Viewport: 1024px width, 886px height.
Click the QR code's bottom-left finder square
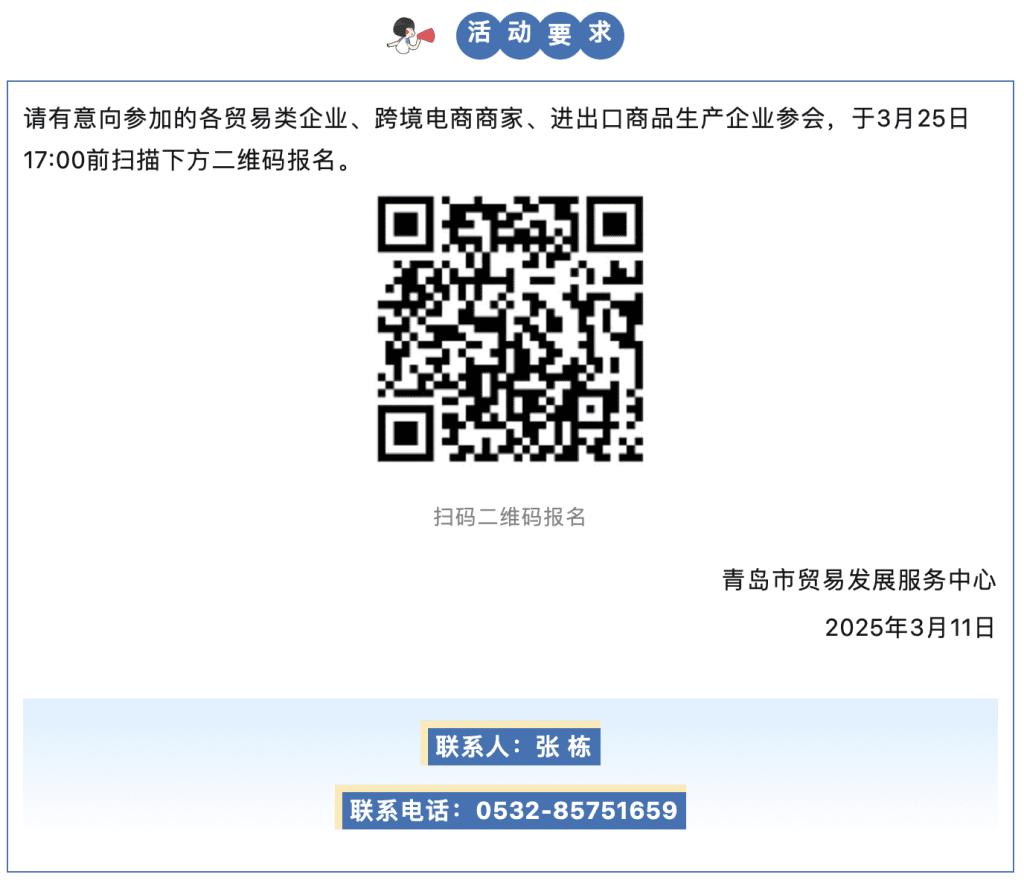tap(406, 433)
